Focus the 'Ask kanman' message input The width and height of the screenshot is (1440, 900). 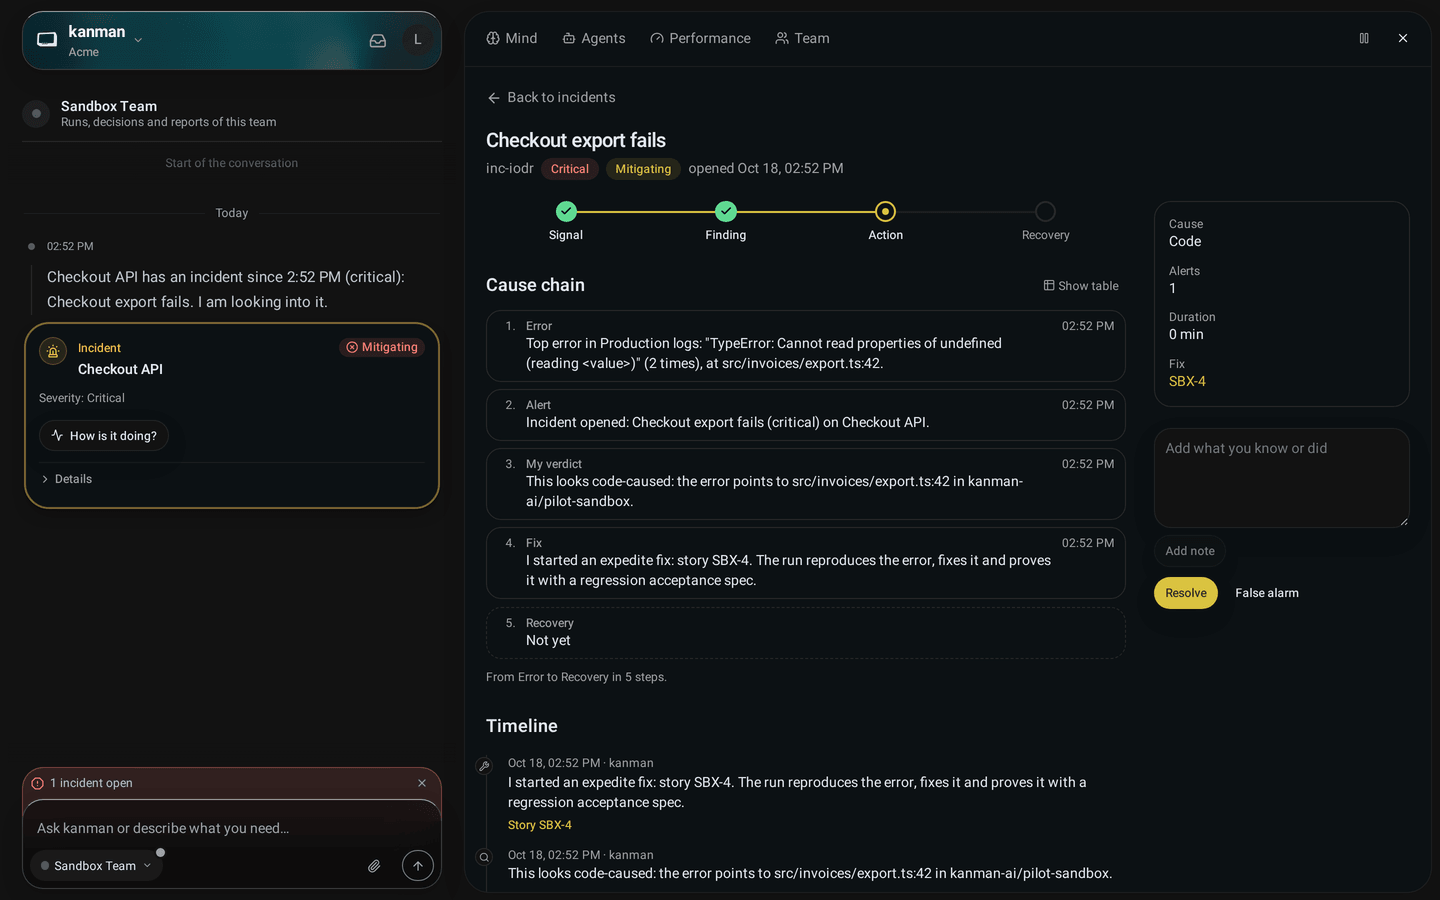point(232,828)
